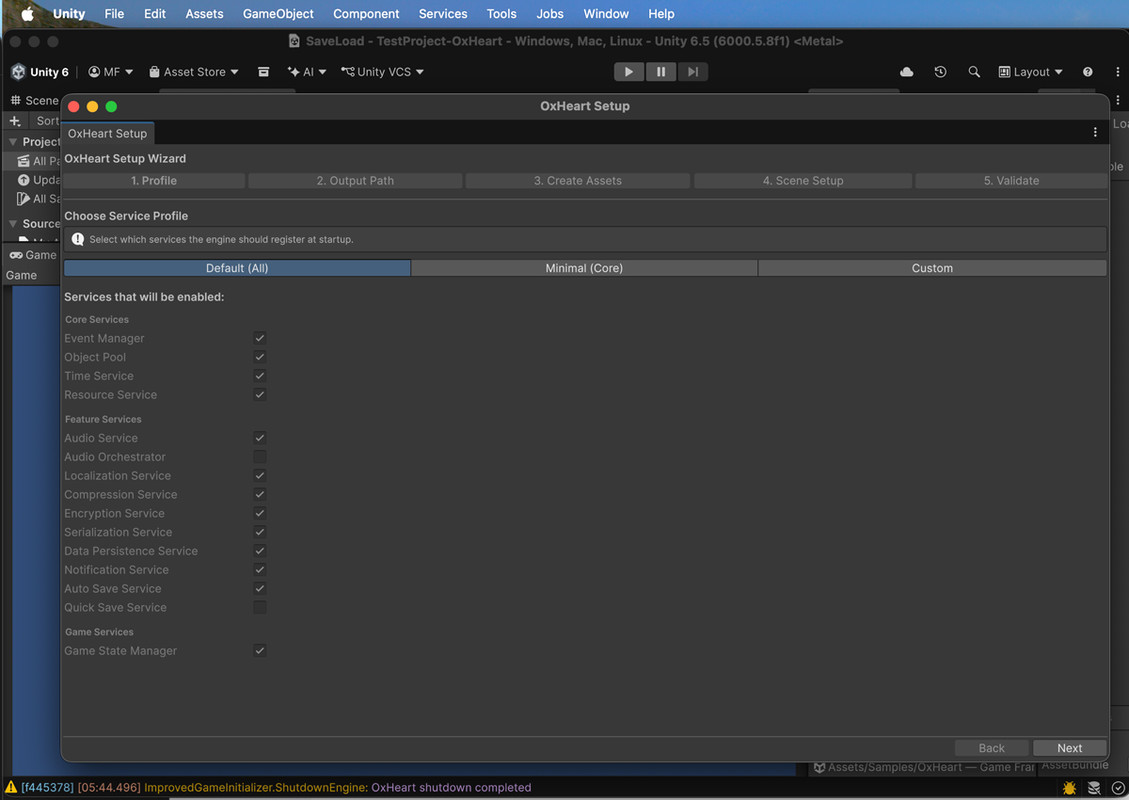Image resolution: width=1129 pixels, height=800 pixels.
Task: Open the Unity application menu
Action: tap(68, 14)
